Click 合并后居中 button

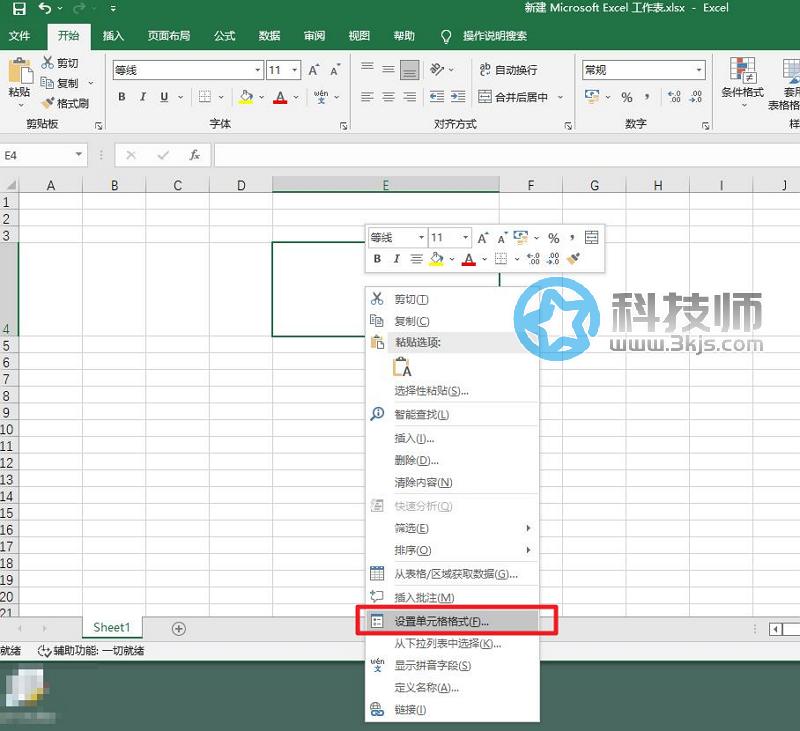point(514,96)
